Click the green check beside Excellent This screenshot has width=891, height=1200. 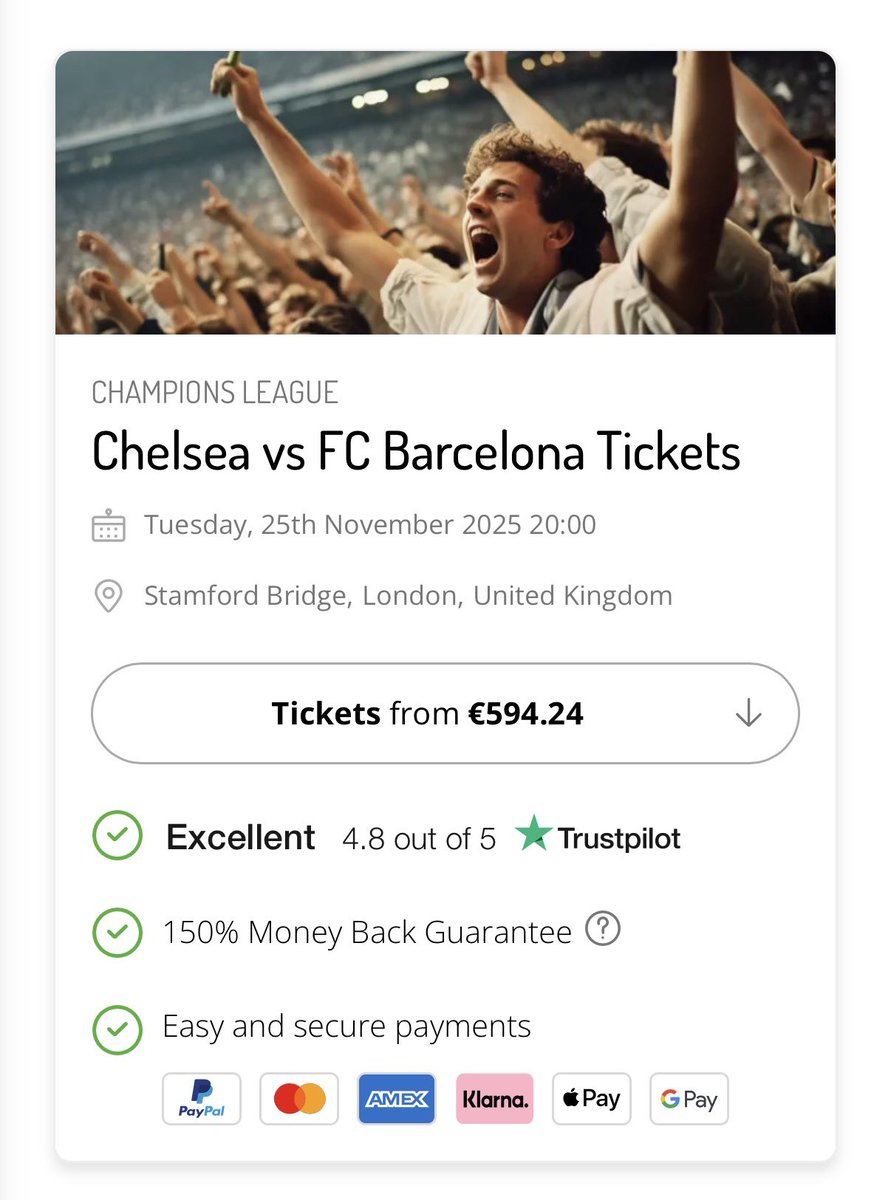click(x=117, y=836)
